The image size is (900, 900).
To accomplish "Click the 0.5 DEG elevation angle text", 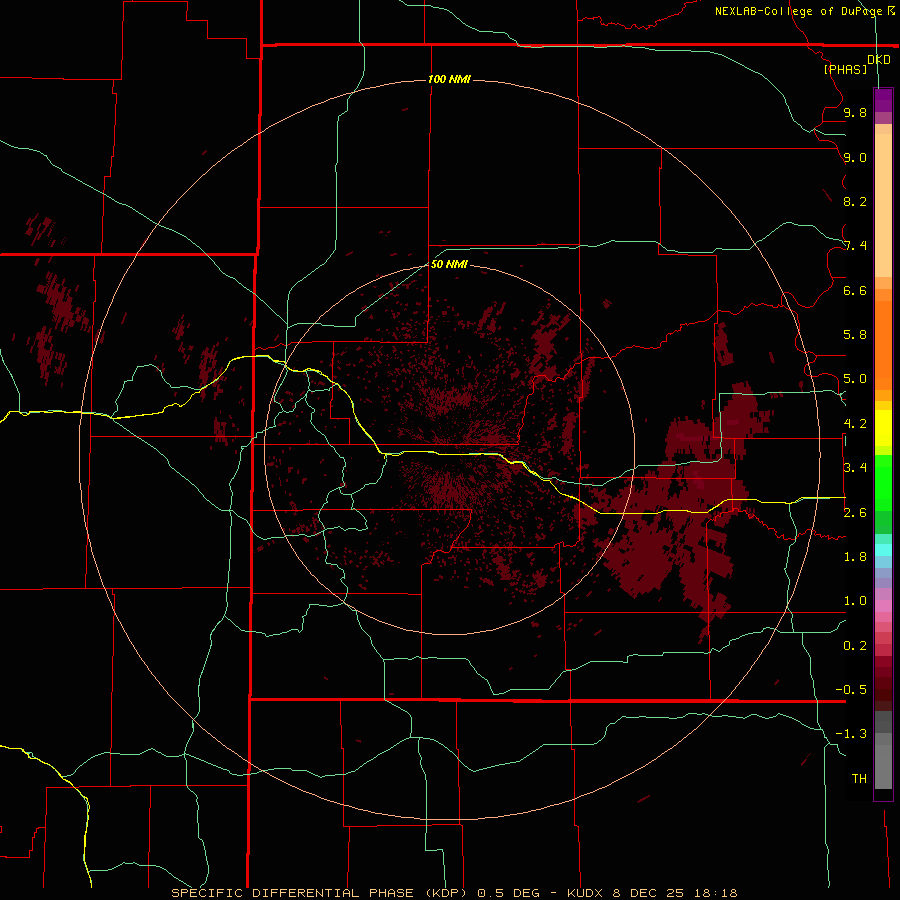I will (x=509, y=893).
